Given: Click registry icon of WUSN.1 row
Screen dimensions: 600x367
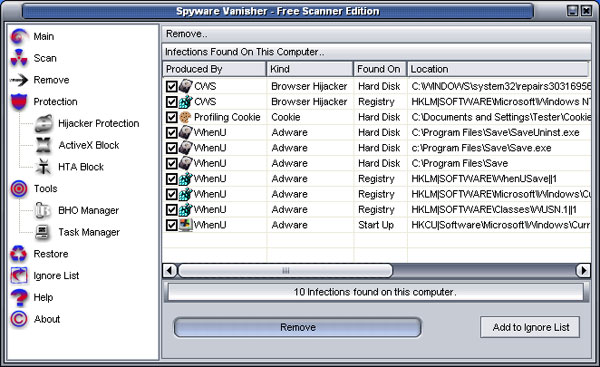Looking at the screenshot, I should pos(186,209).
